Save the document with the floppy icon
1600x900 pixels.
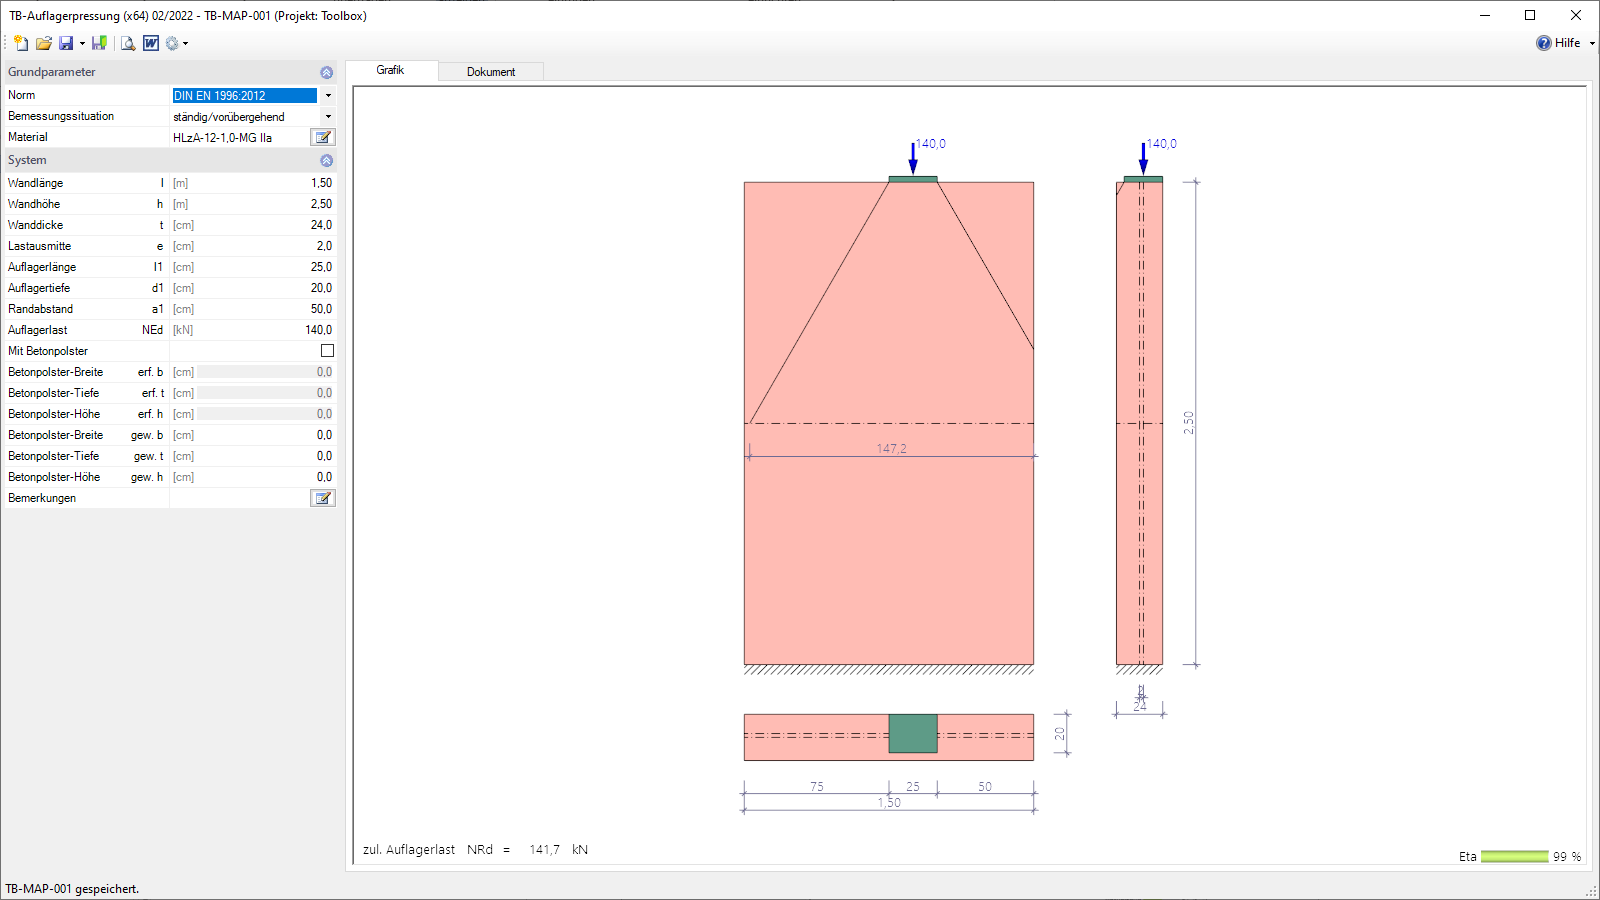coord(66,43)
